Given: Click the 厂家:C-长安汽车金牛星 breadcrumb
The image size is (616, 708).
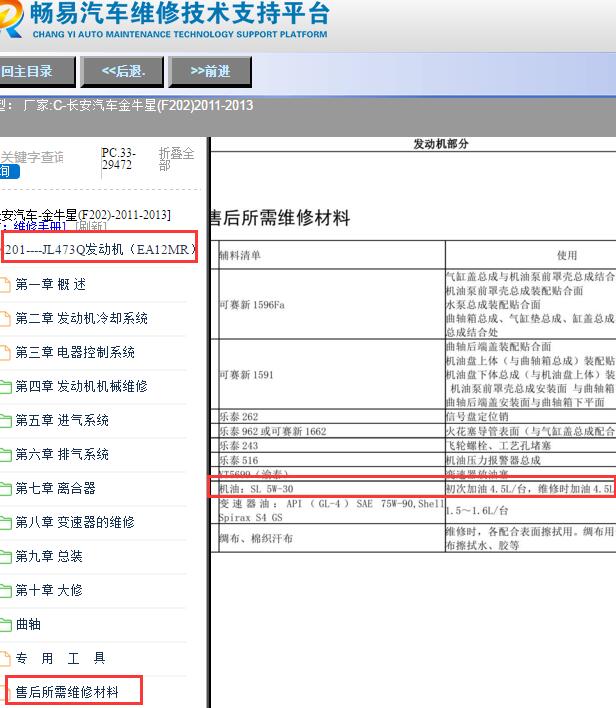Looking at the screenshot, I should 138,105.
